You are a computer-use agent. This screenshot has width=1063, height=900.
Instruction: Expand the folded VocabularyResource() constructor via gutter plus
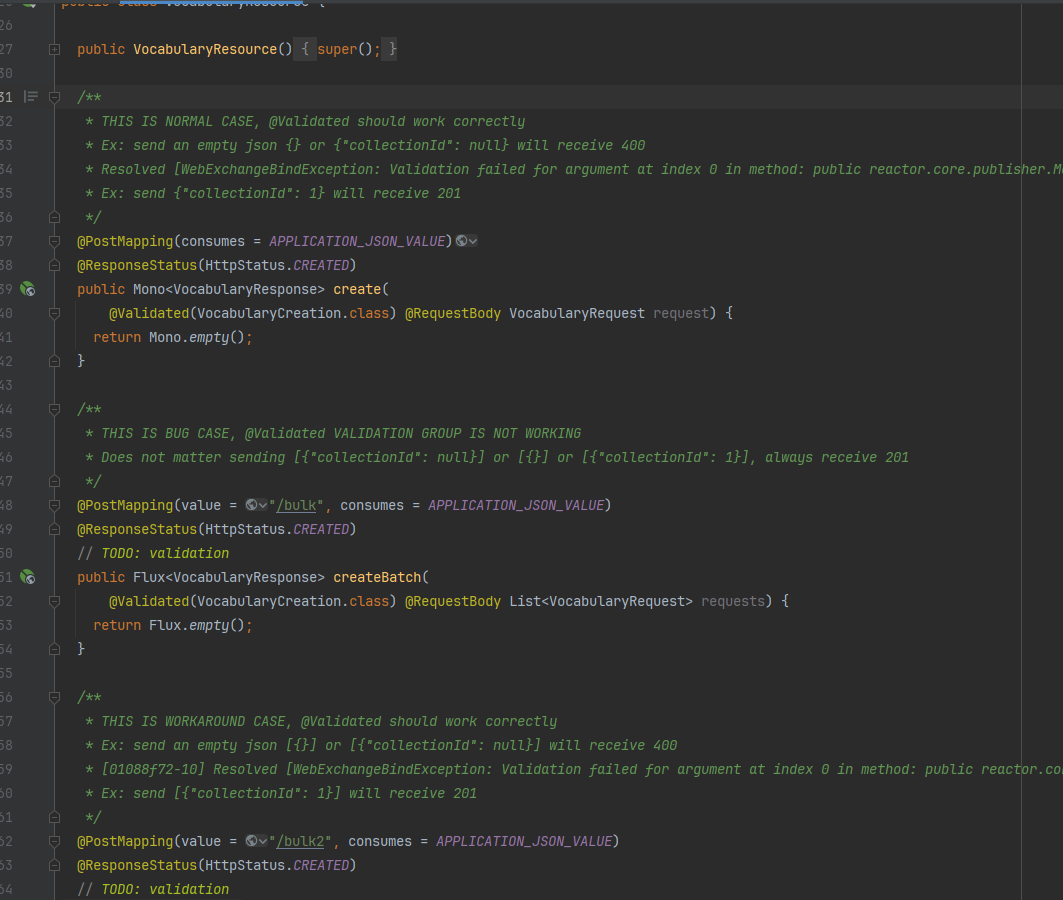tap(54, 49)
